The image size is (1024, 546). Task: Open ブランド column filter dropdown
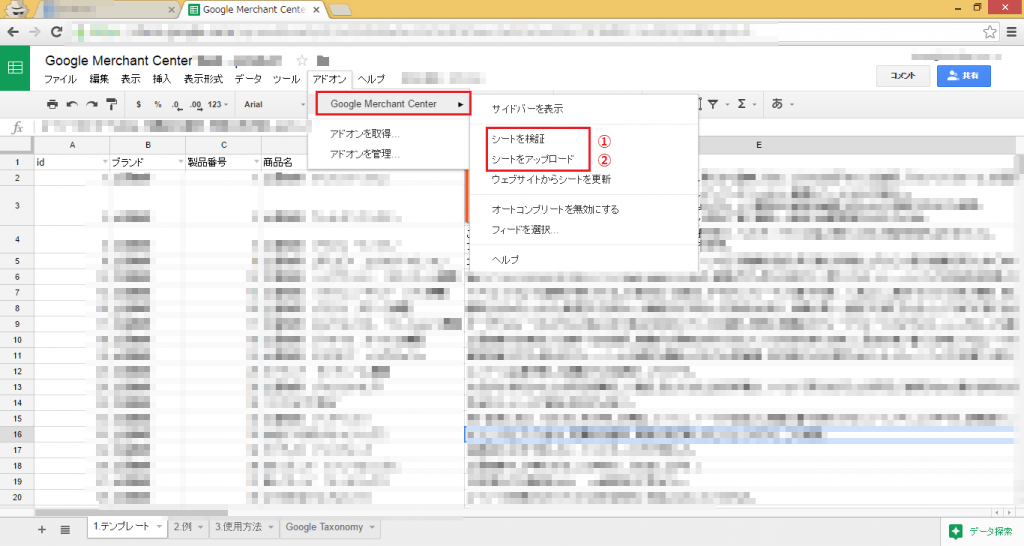click(181, 162)
